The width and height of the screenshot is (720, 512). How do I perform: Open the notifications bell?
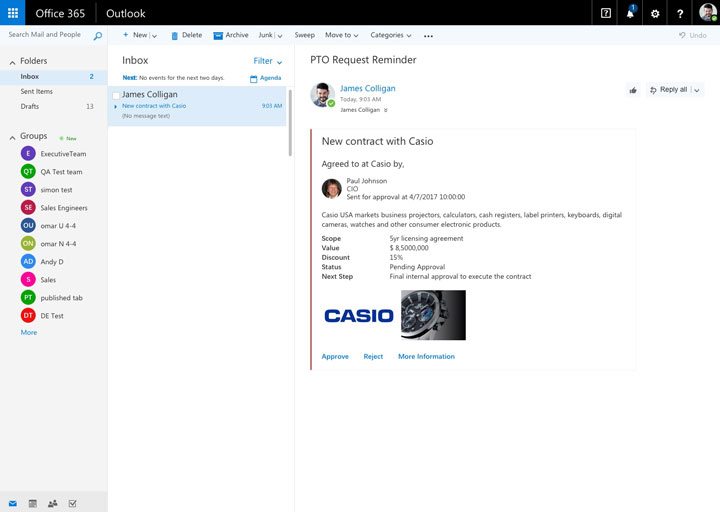click(630, 13)
